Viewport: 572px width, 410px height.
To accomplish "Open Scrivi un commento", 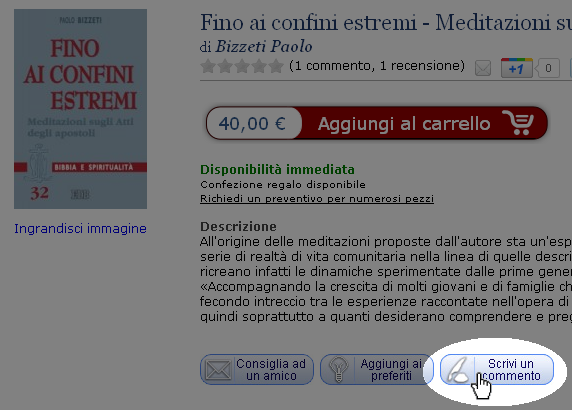I will click(497, 370).
